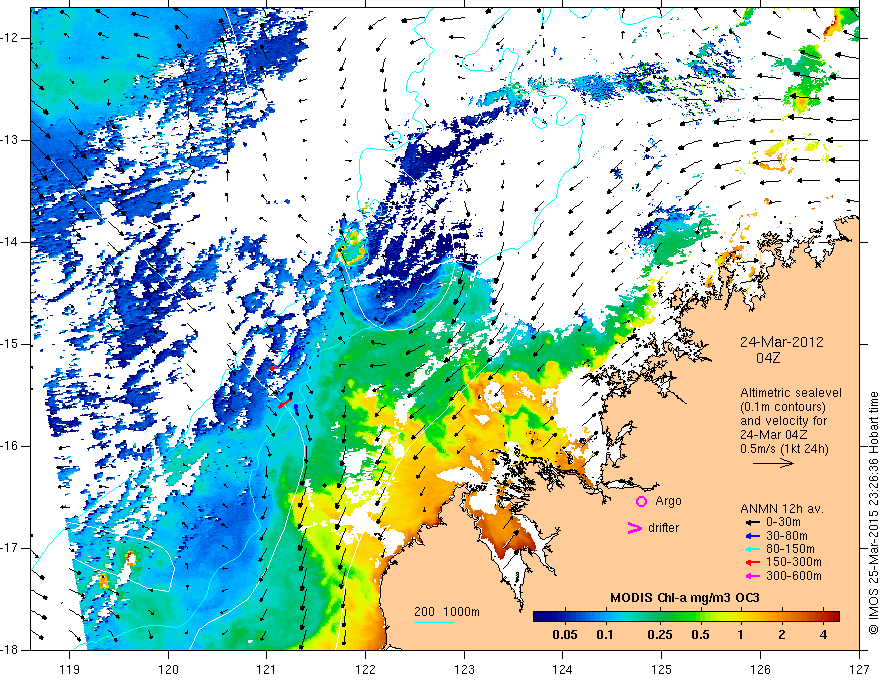The image size is (880, 680).
Task: Click the '80-150m' depth label
Action: point(790,549)
